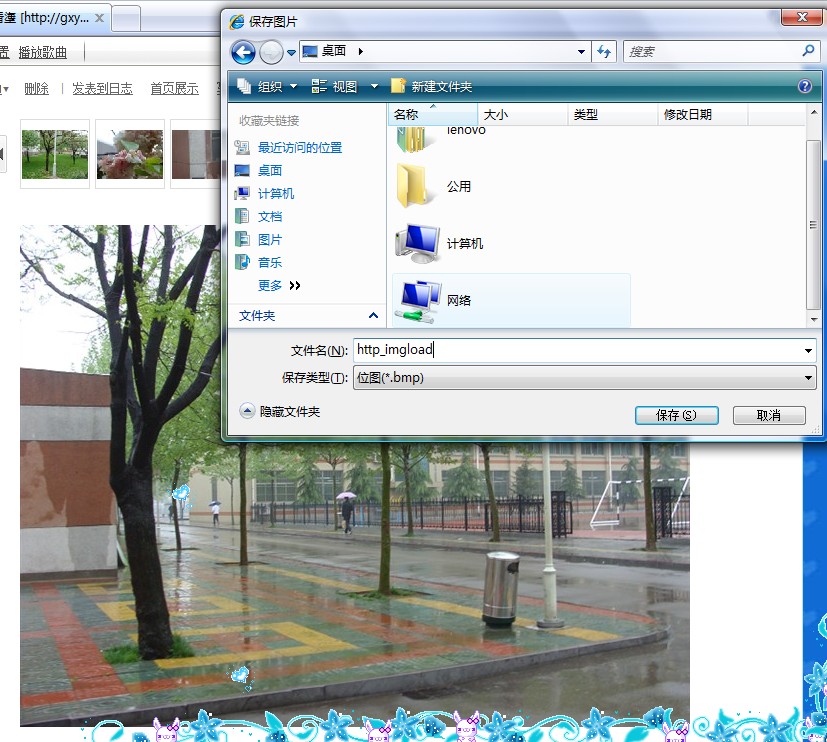Sort by 名称 column header
Image resolution: width=827 pixels, height=742 pixels.
pos(432,114)
